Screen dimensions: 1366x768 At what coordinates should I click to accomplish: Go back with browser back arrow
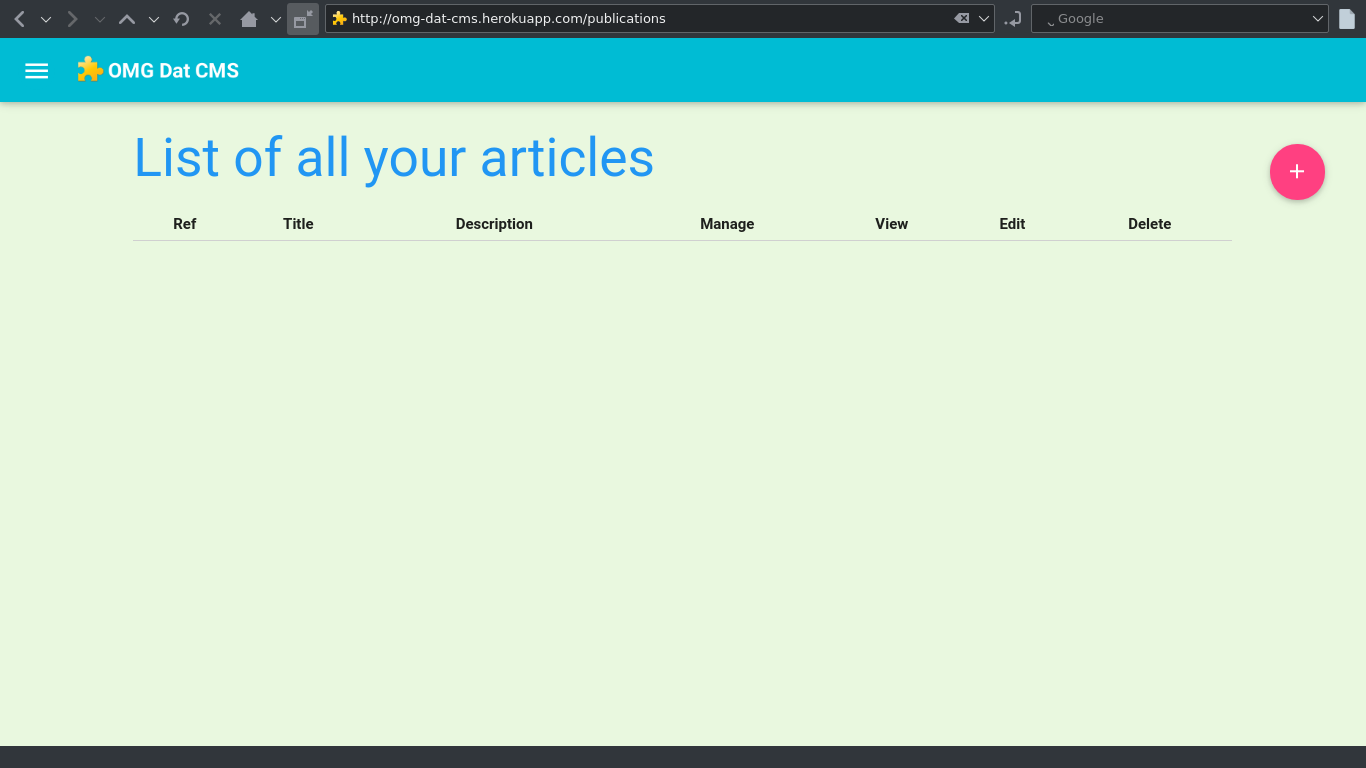click(x=19, y=19)
